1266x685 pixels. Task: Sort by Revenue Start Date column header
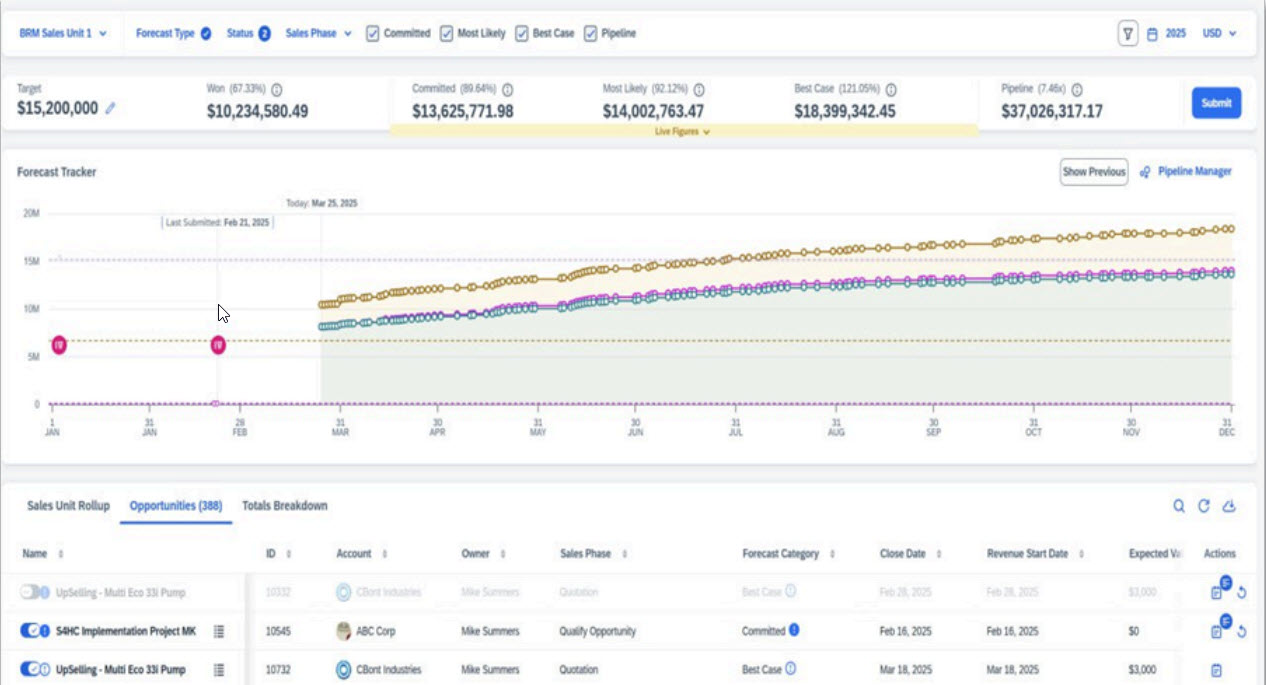(1035, 553)
